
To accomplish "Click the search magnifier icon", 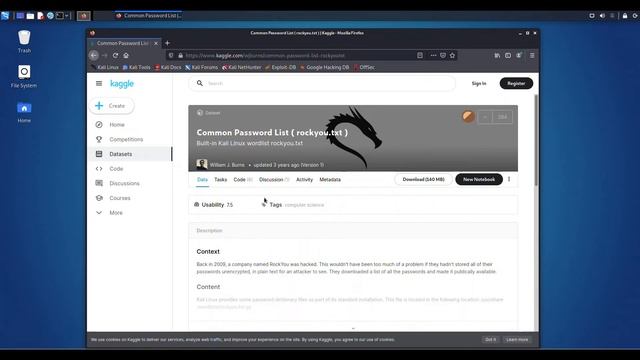I will (200, 83).
